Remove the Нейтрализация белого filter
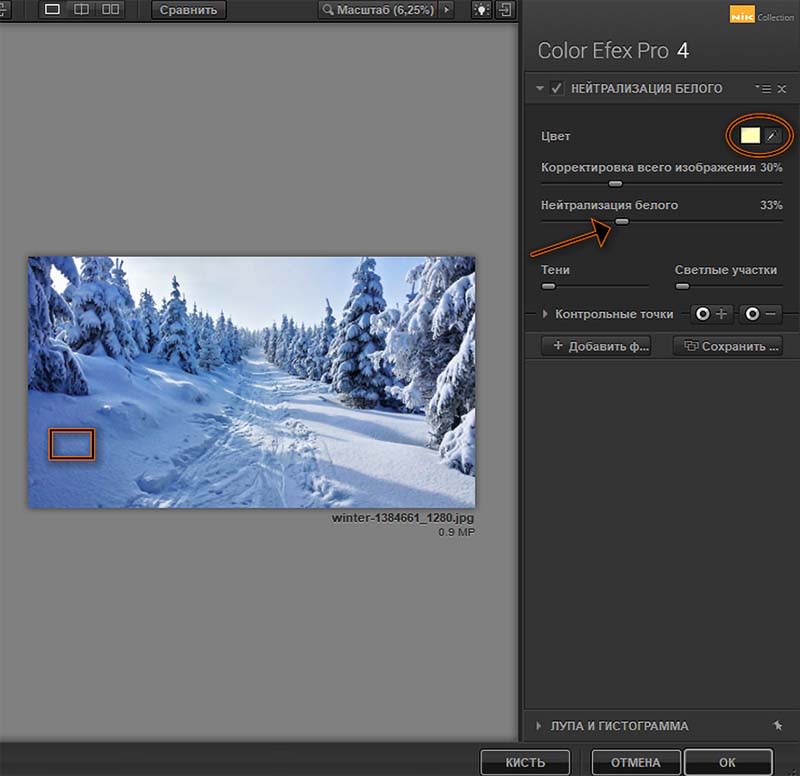Viewport: 800px width, 776px height. pos(782,89)
